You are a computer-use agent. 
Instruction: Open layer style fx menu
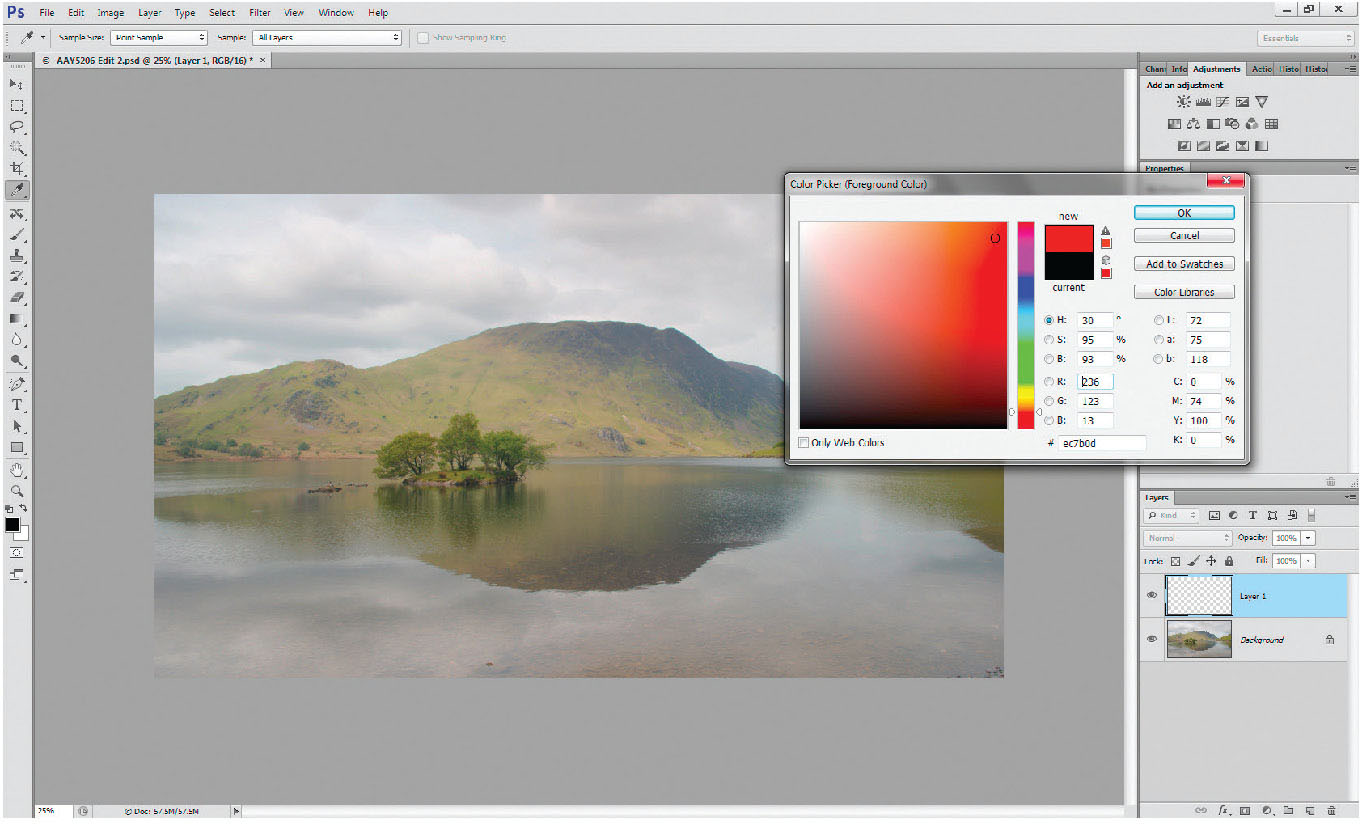(x=1224, y=810)
